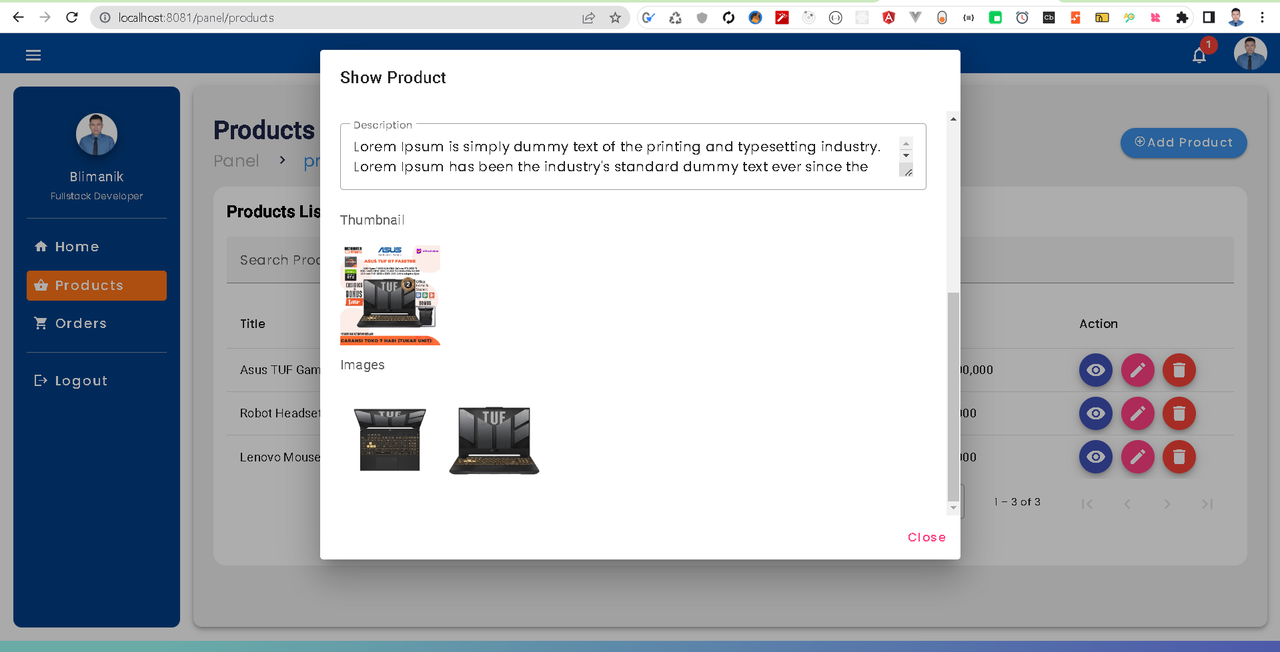1280x652 pixels.
Task: Click the Panel breadcrumb link
Action: coord(236,161)
